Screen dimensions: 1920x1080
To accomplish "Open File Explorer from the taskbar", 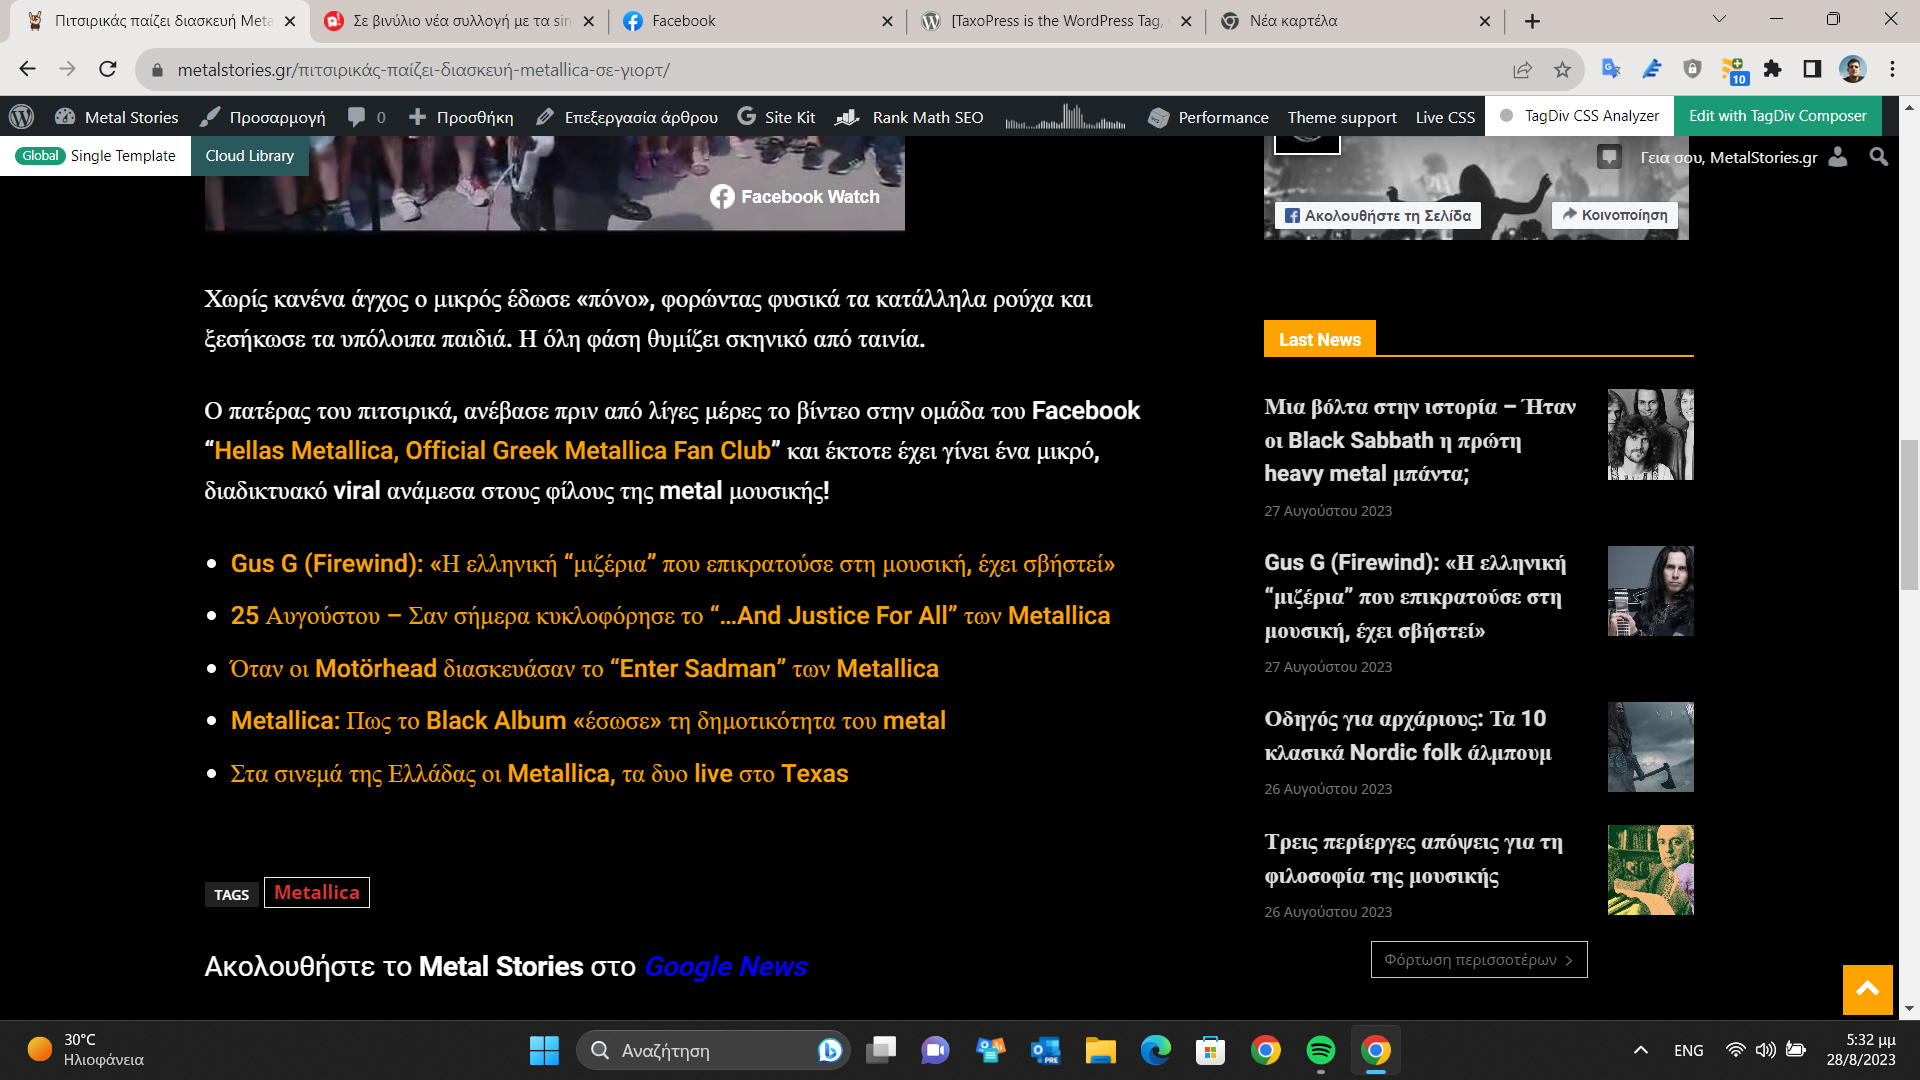I will [x=1100, y=1050].
